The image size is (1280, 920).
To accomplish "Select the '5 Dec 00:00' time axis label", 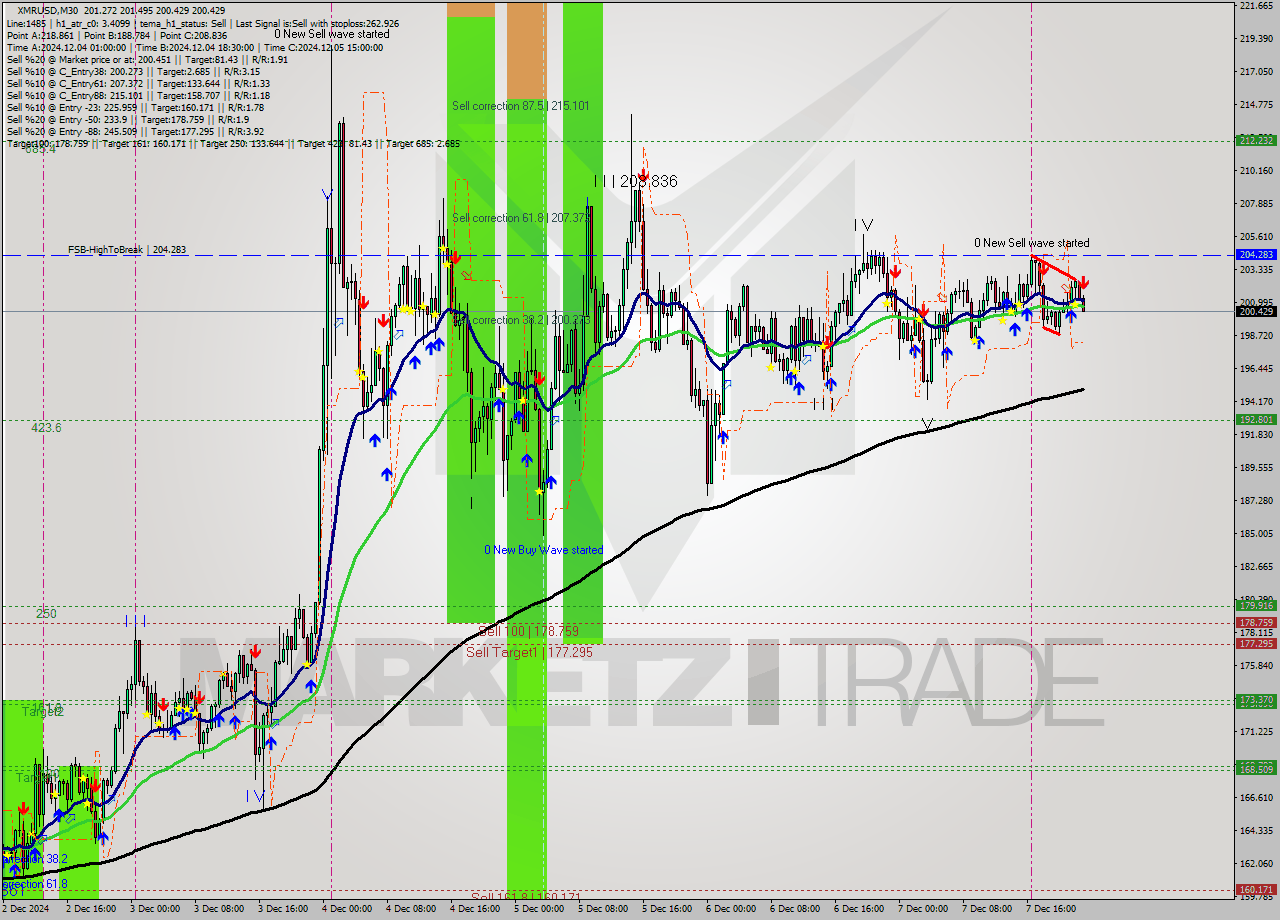I will 540,909.
